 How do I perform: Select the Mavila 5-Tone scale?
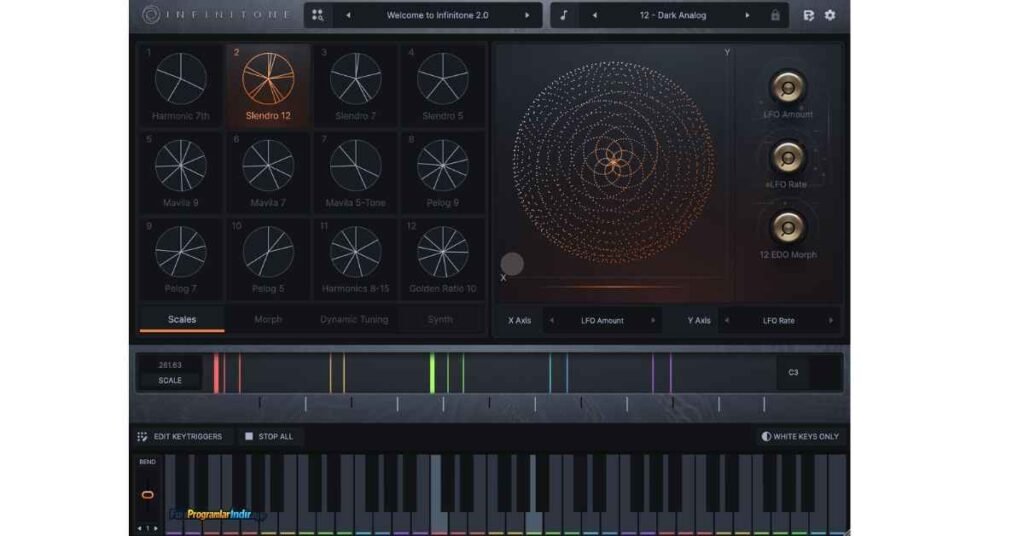[x=355, y=172]
